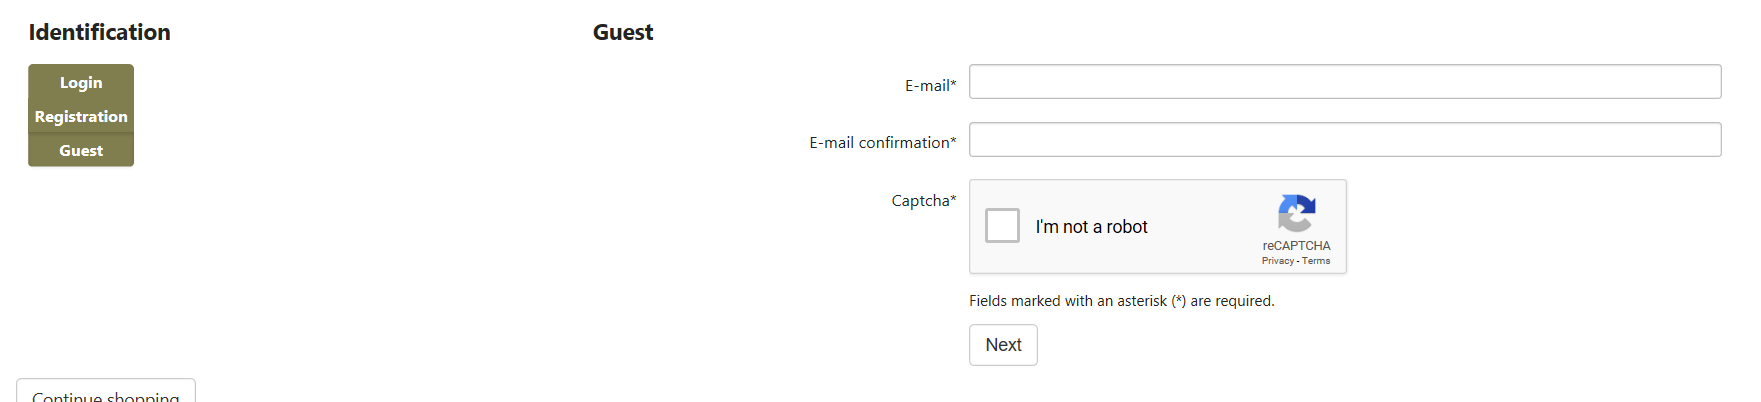Image resolution: width=1761 pixels, height=402 pixels.
Task: Open the reCAPTCHA Terms link
Action: (1316, 261)
